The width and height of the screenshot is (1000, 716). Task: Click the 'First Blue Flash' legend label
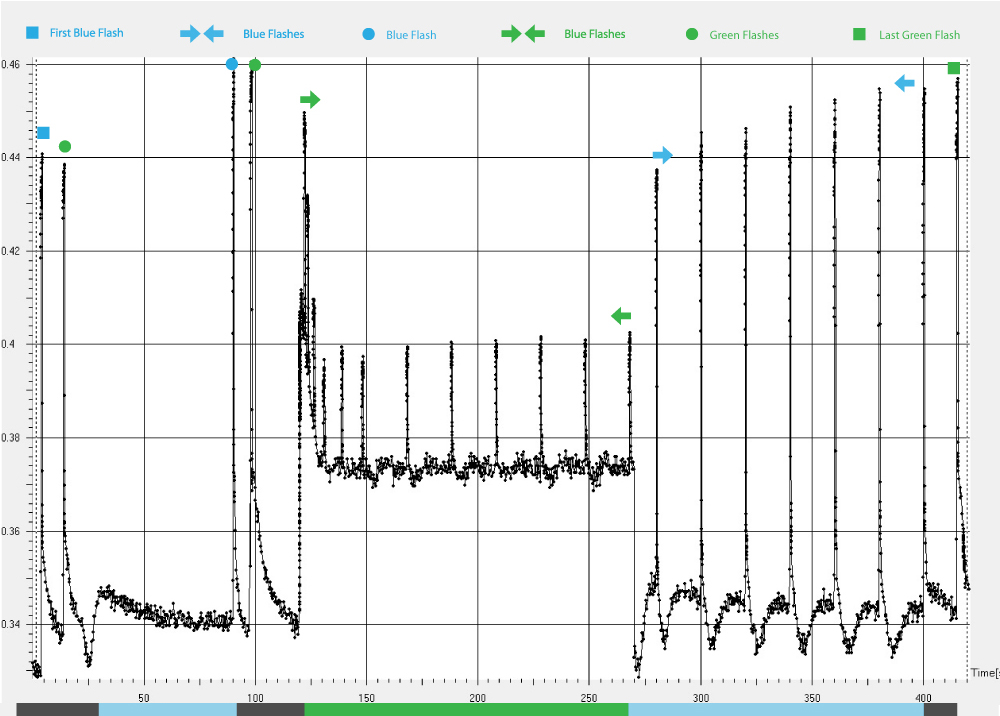coord(87,33)
